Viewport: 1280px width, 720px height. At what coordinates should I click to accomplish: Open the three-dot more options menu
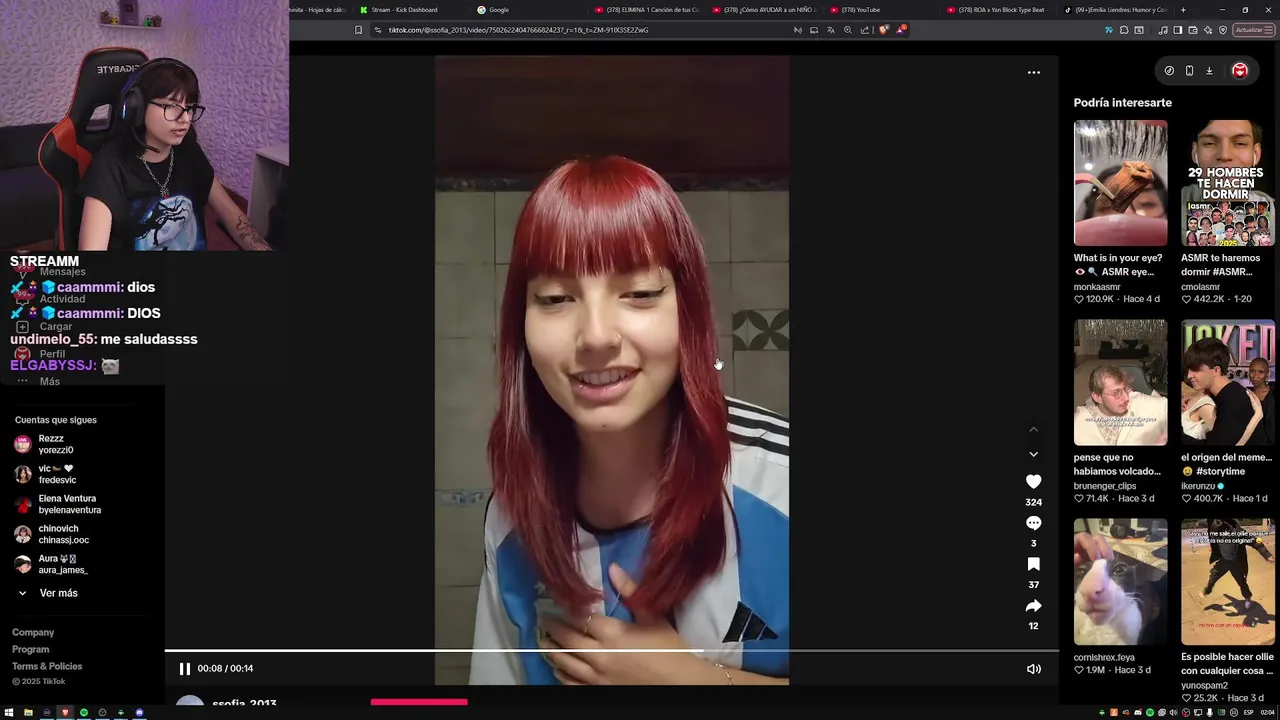(x=1034, y=72)
